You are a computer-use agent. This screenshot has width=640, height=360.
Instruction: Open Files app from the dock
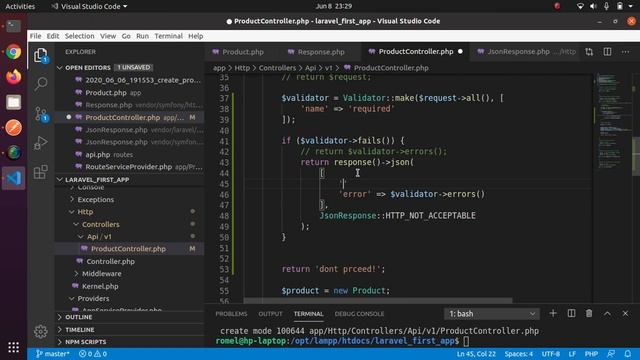coord(13,102)
